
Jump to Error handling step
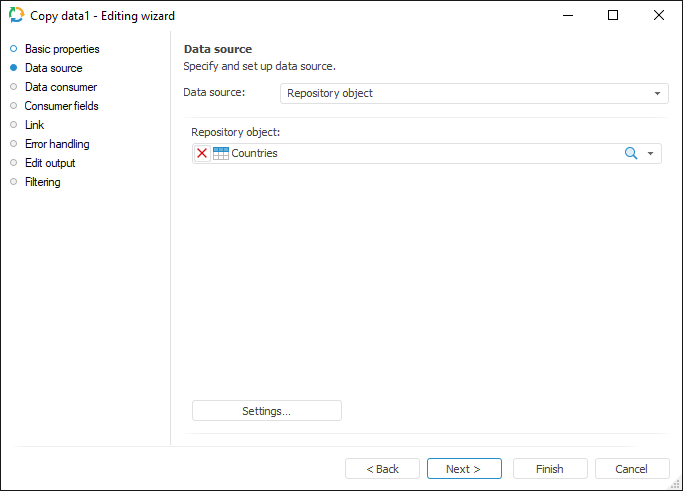[57, 144]
